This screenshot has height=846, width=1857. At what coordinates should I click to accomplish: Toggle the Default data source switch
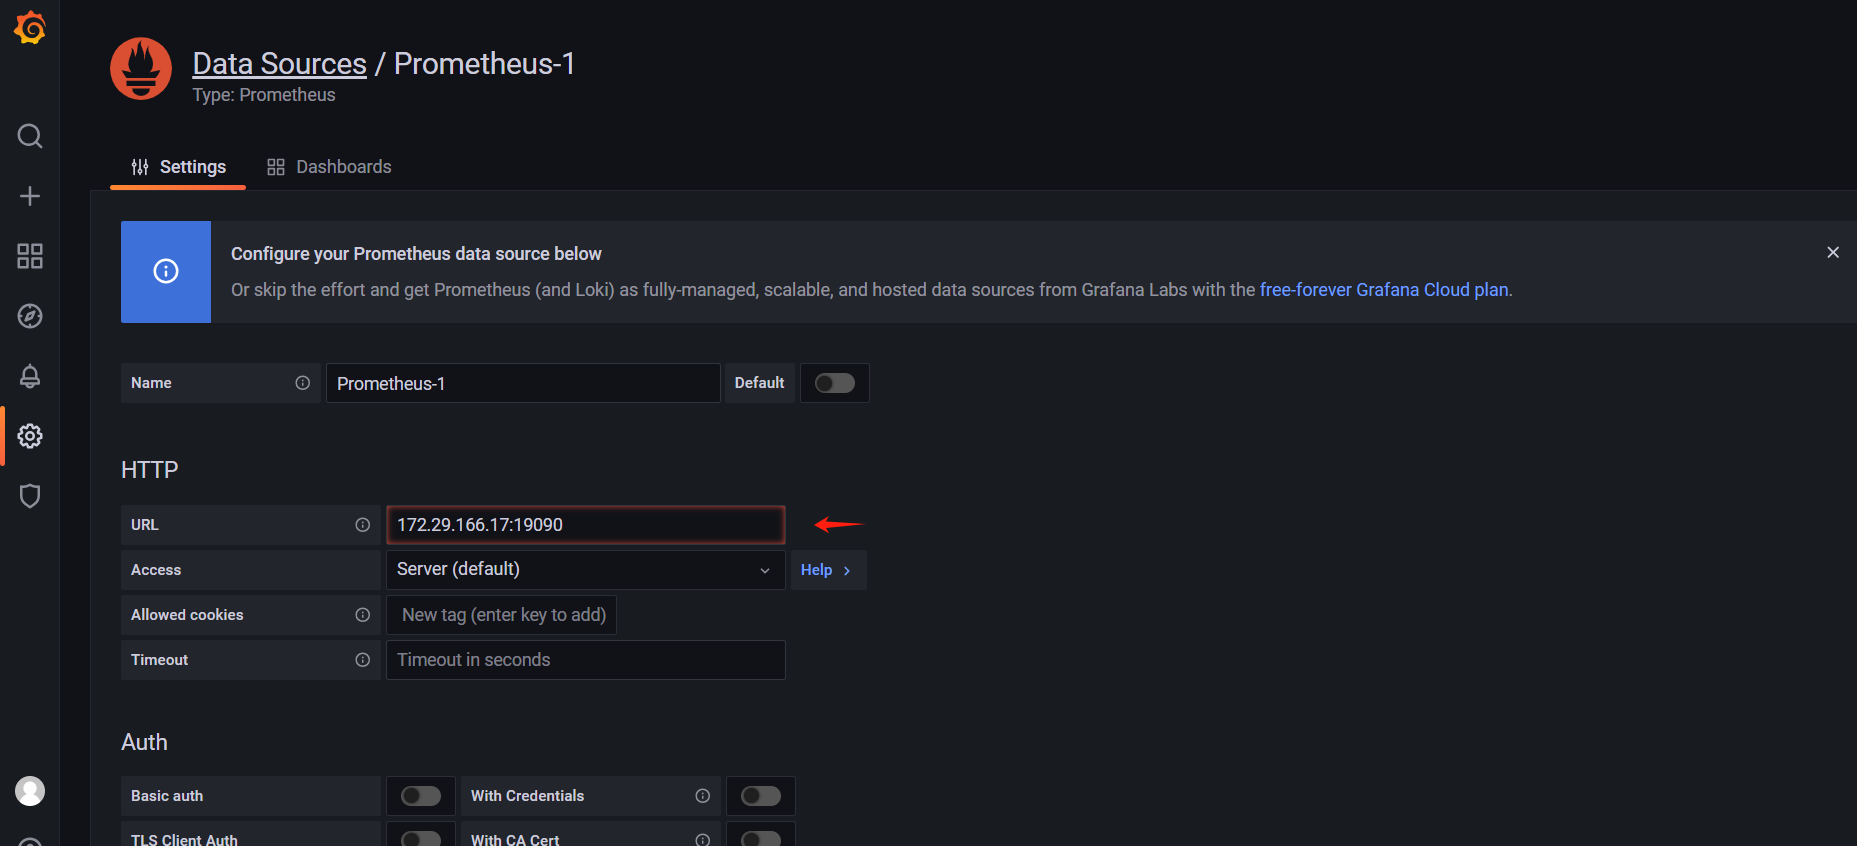(834, 383)
